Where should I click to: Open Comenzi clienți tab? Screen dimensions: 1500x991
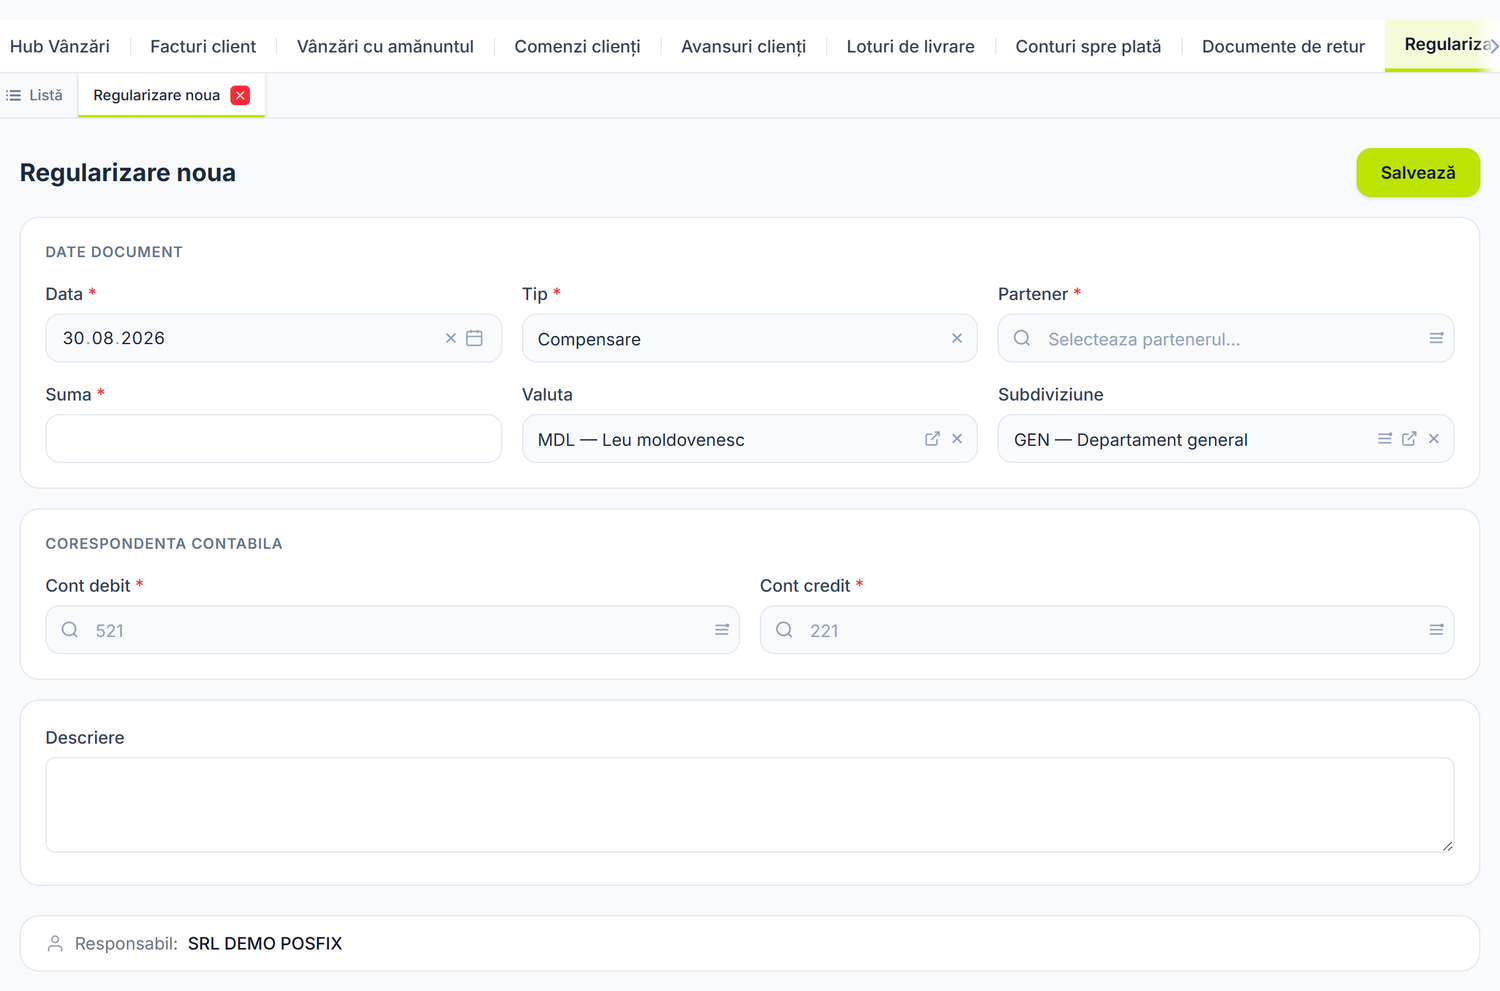(x=577, y=46)
